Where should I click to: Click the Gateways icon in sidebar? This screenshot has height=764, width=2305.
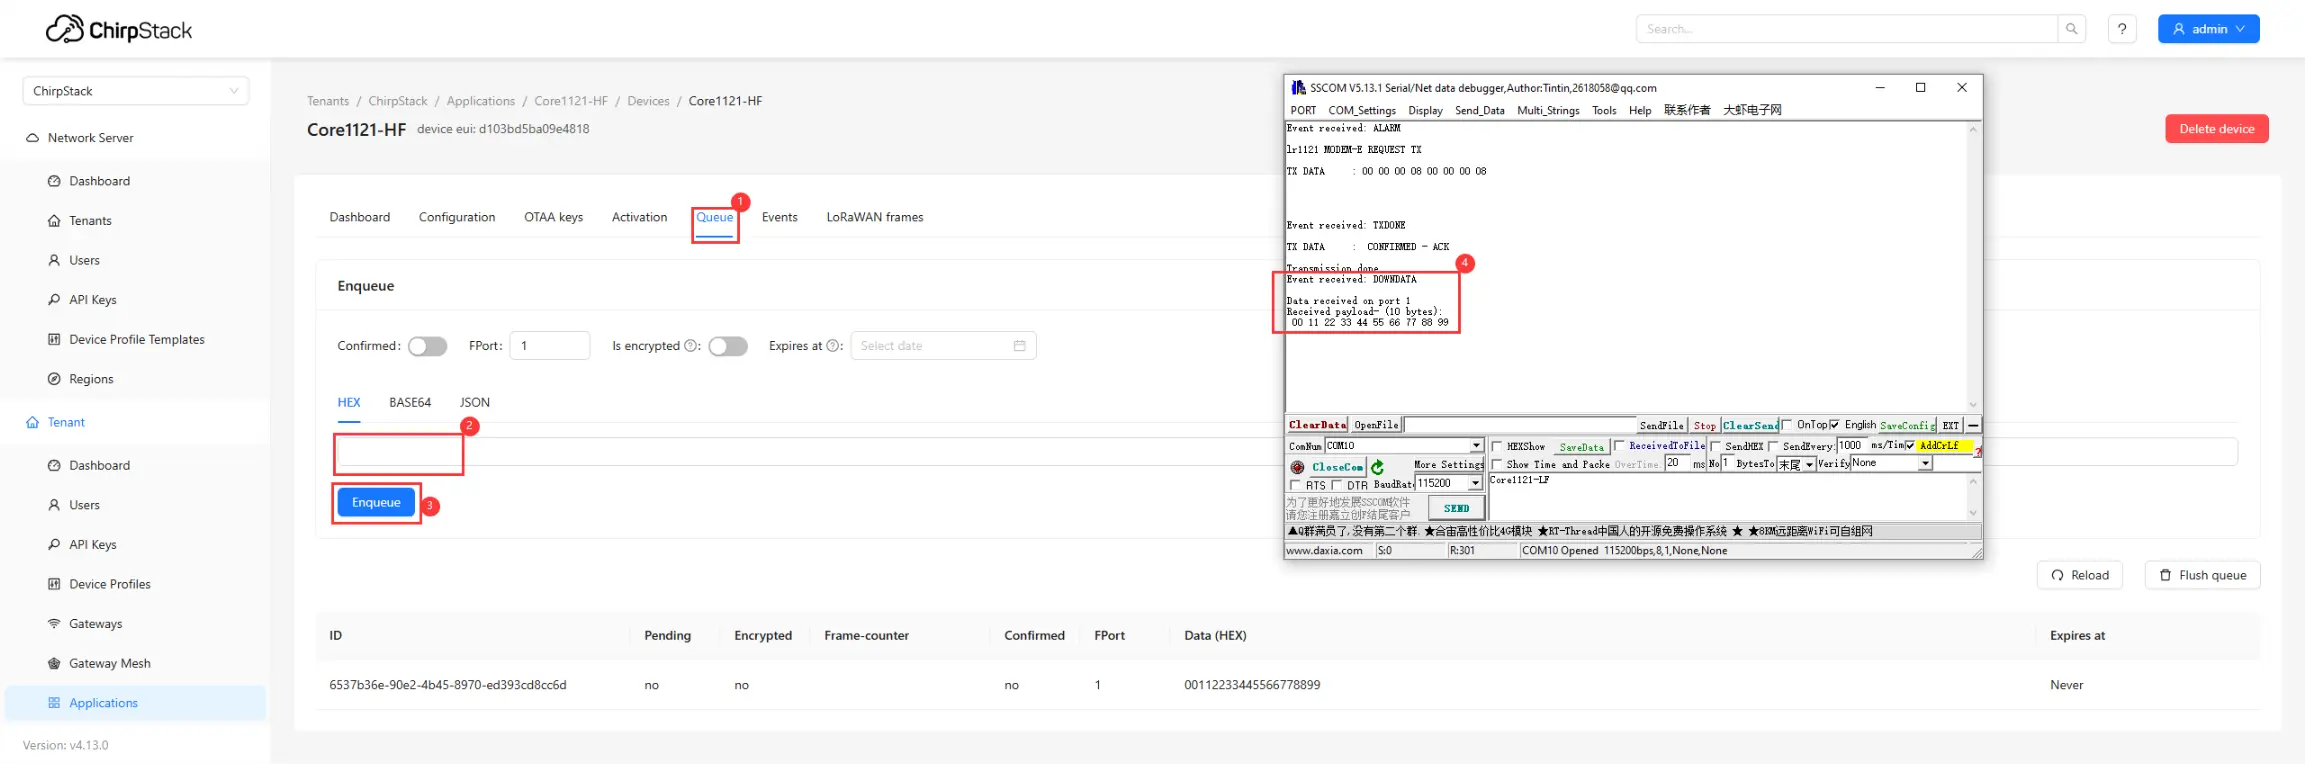point(54,624)
